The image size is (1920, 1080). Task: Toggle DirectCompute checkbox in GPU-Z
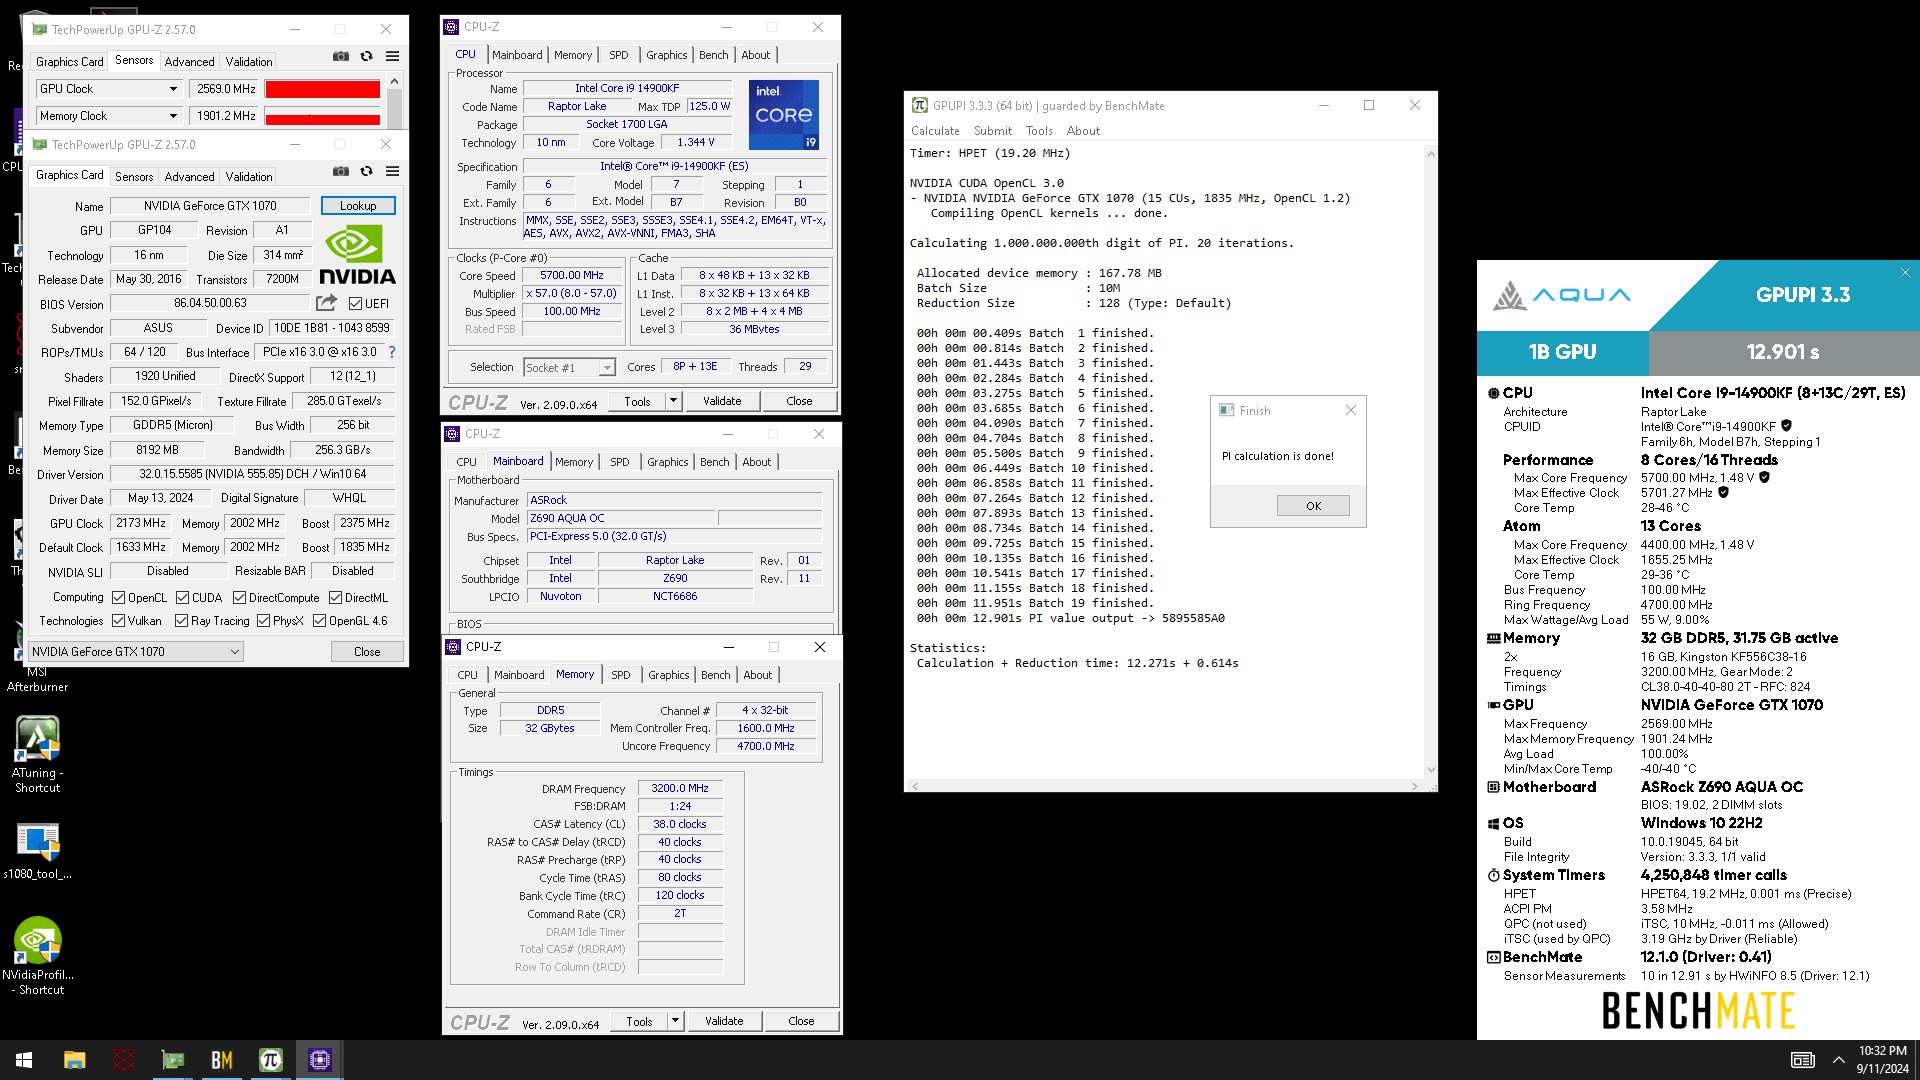tap(239, 598)
